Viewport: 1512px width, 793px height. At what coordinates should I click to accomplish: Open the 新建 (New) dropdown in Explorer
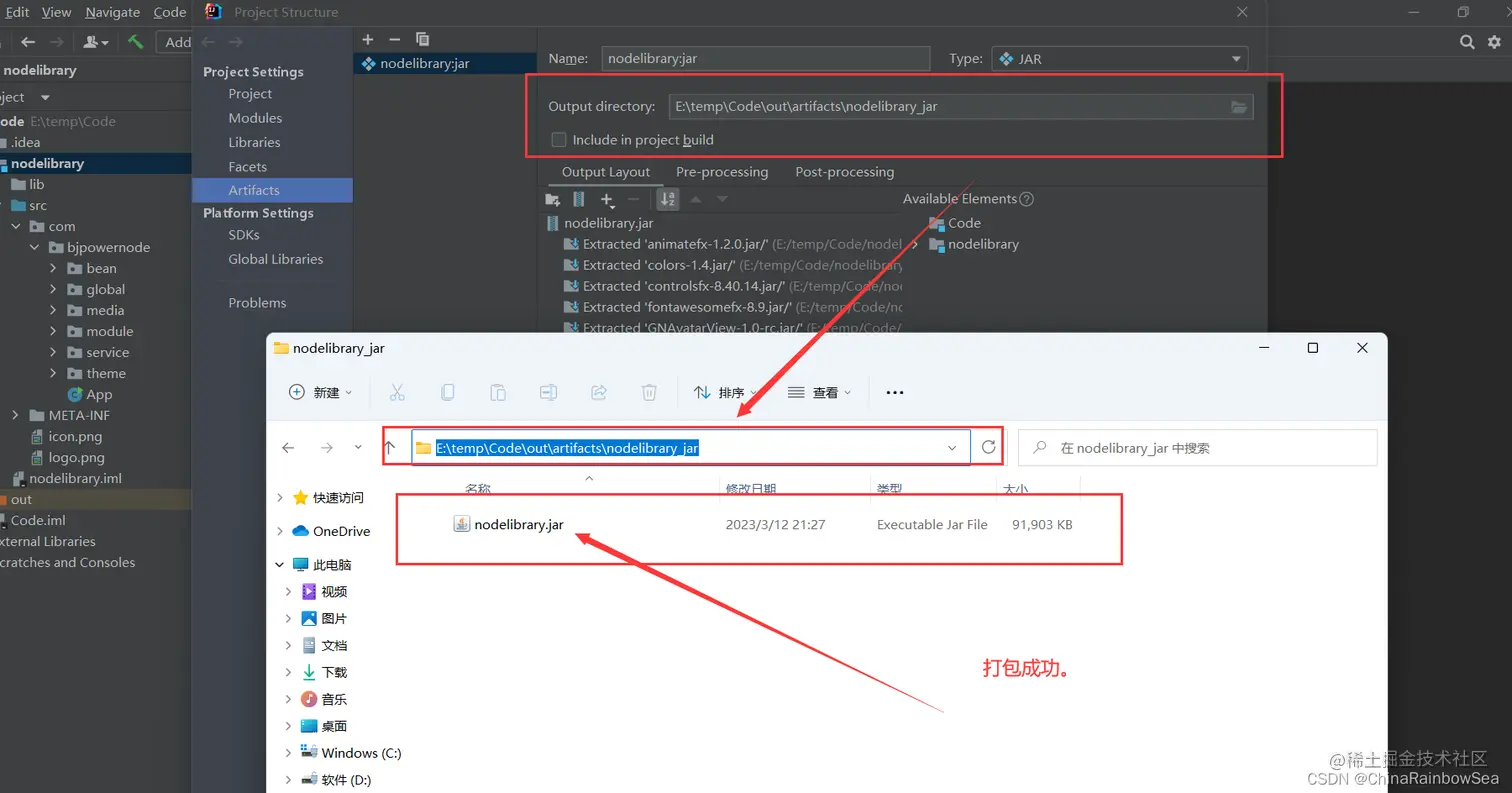point(321,392)
